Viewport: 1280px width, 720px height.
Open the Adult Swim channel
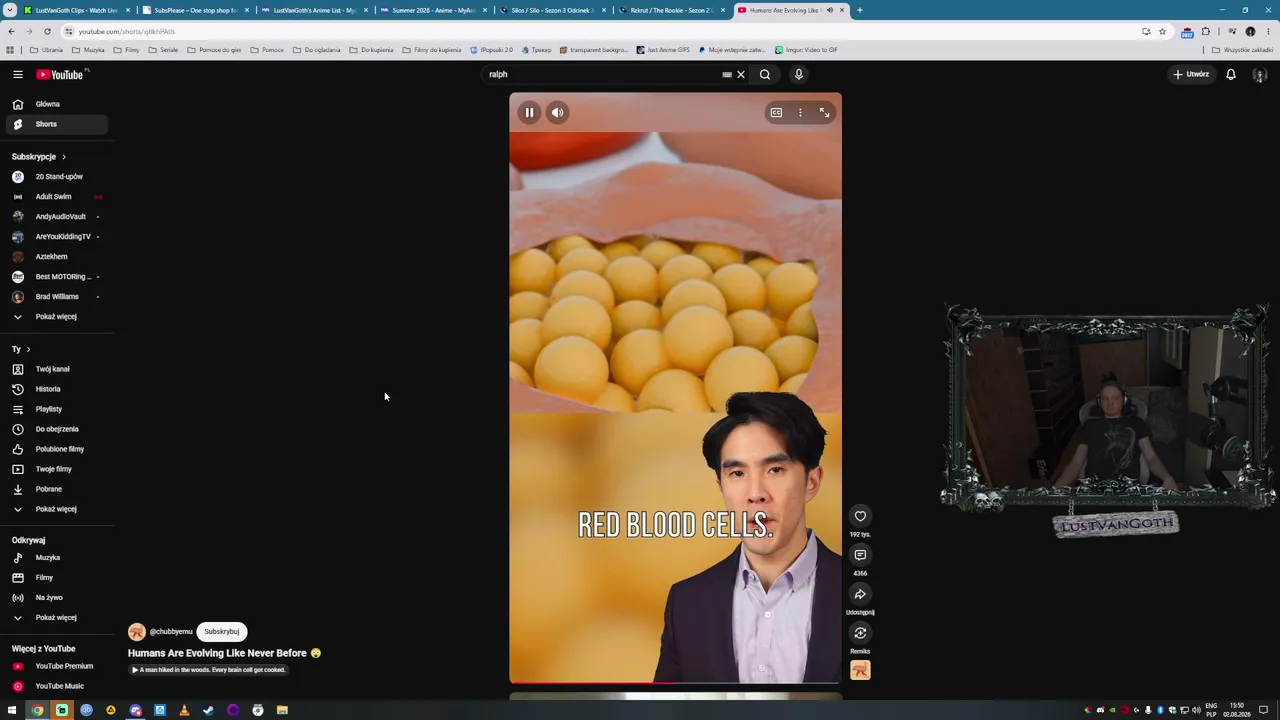(56, 197)
